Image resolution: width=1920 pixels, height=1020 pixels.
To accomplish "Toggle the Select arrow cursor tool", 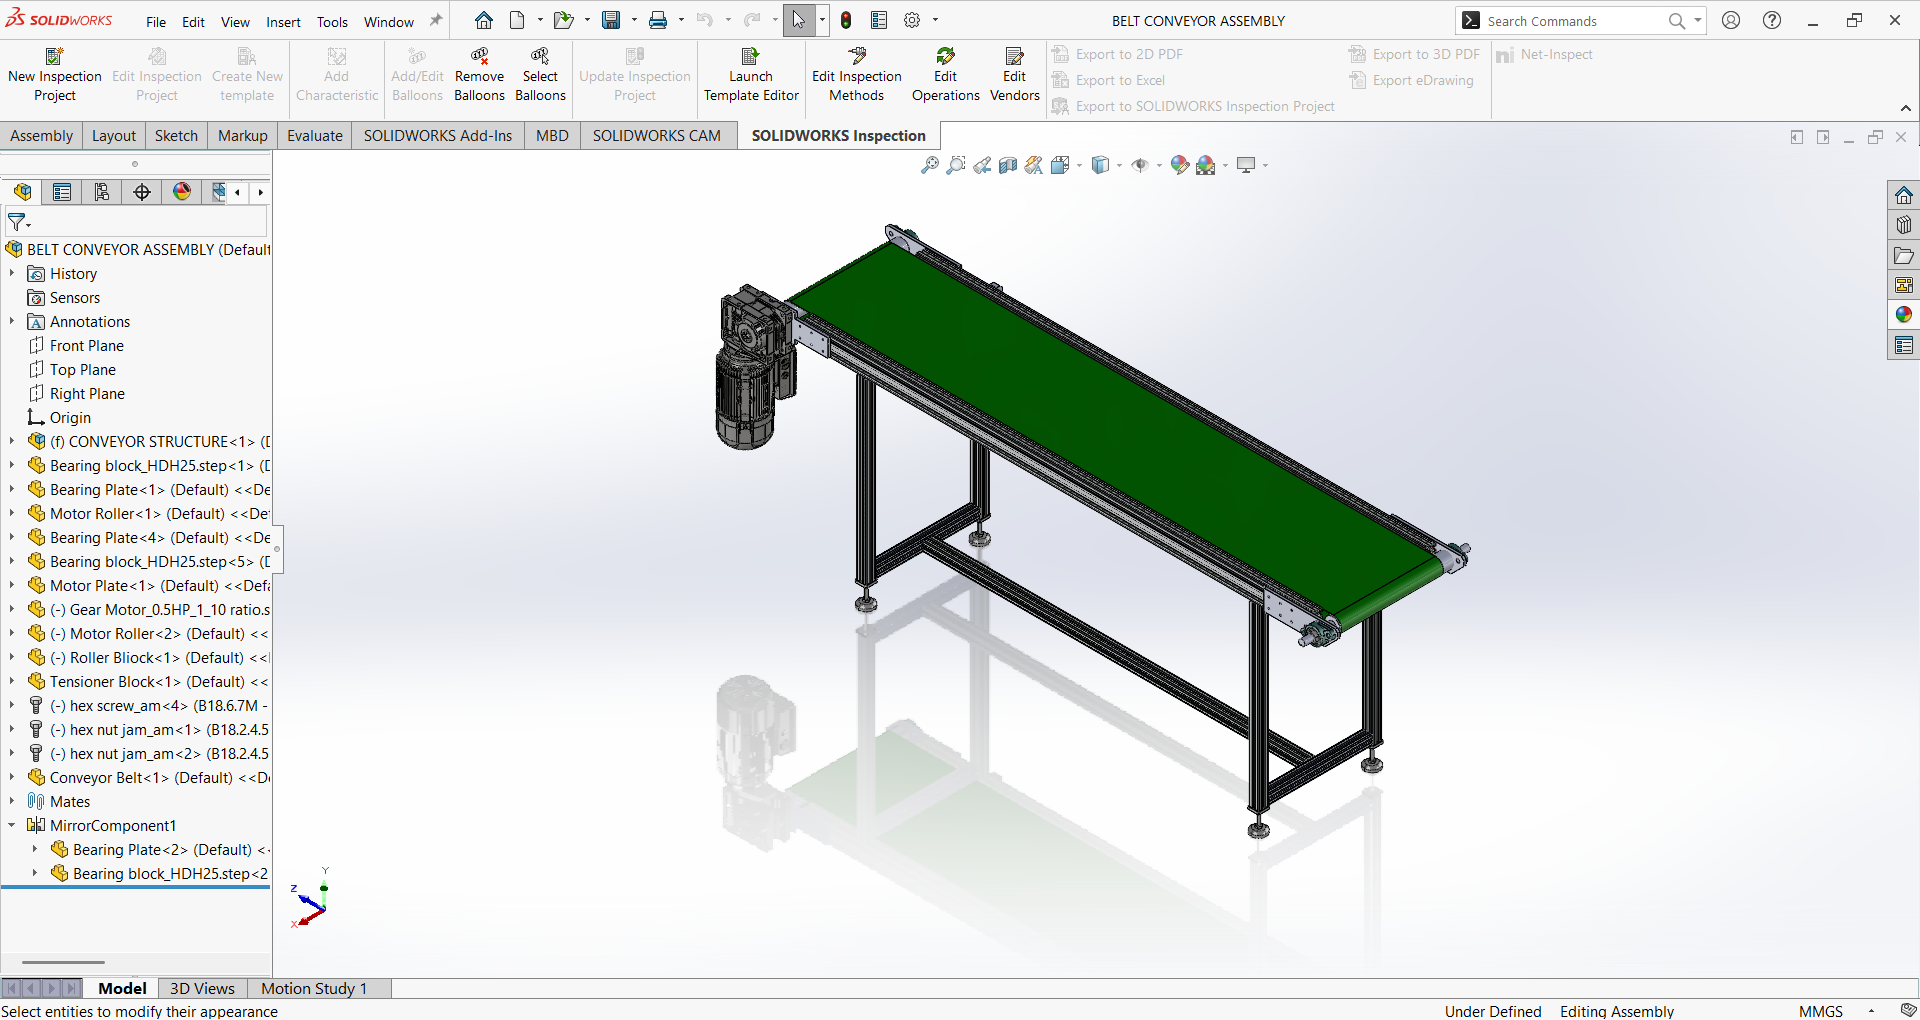I will [798, 20].
